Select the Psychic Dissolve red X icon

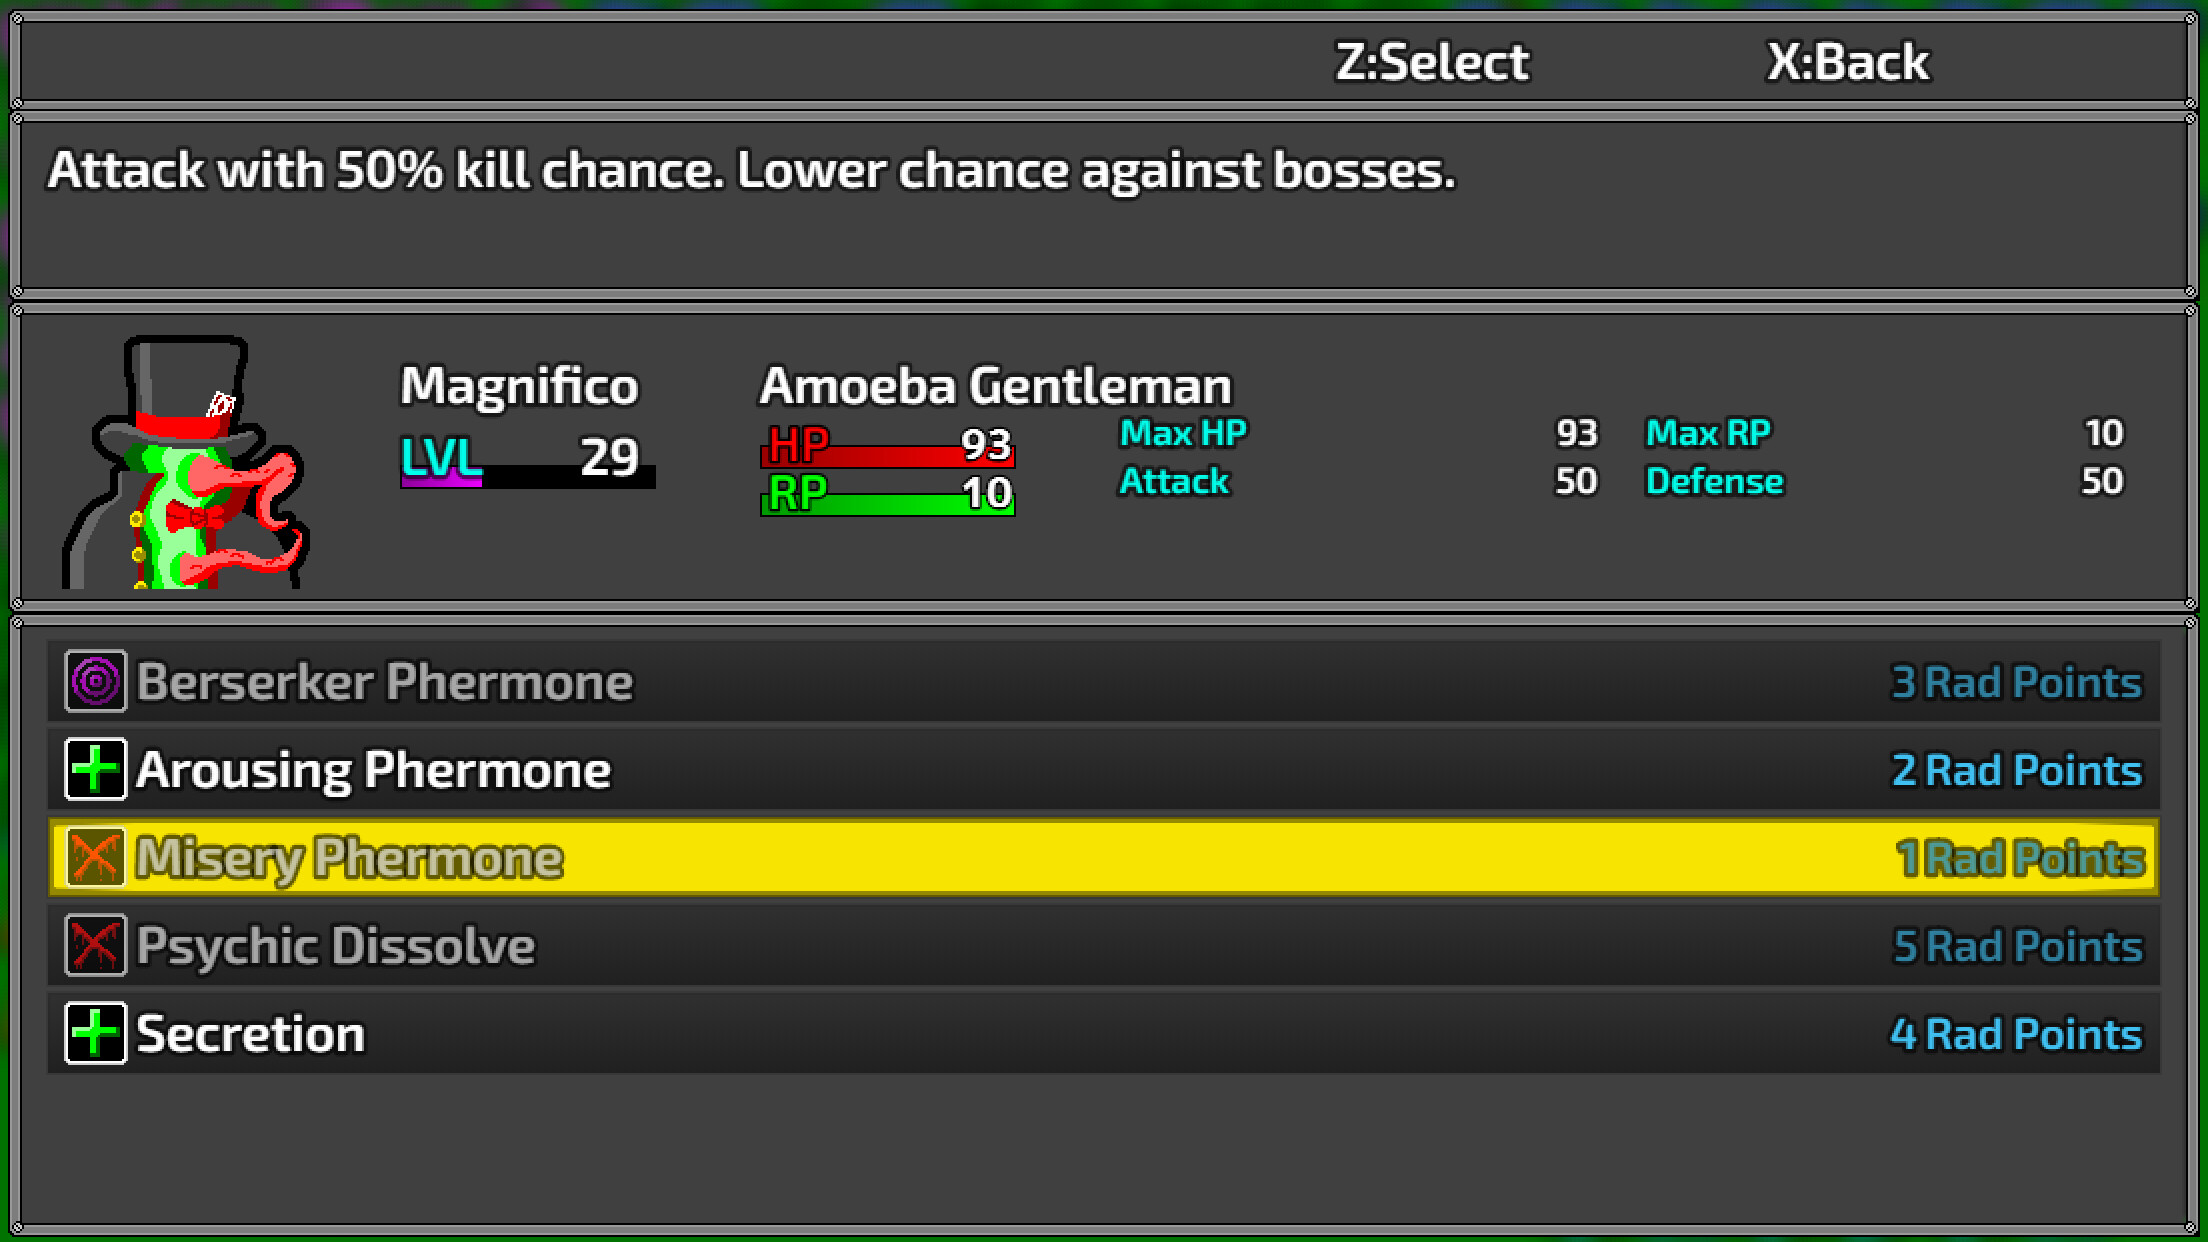click(93, 945)
